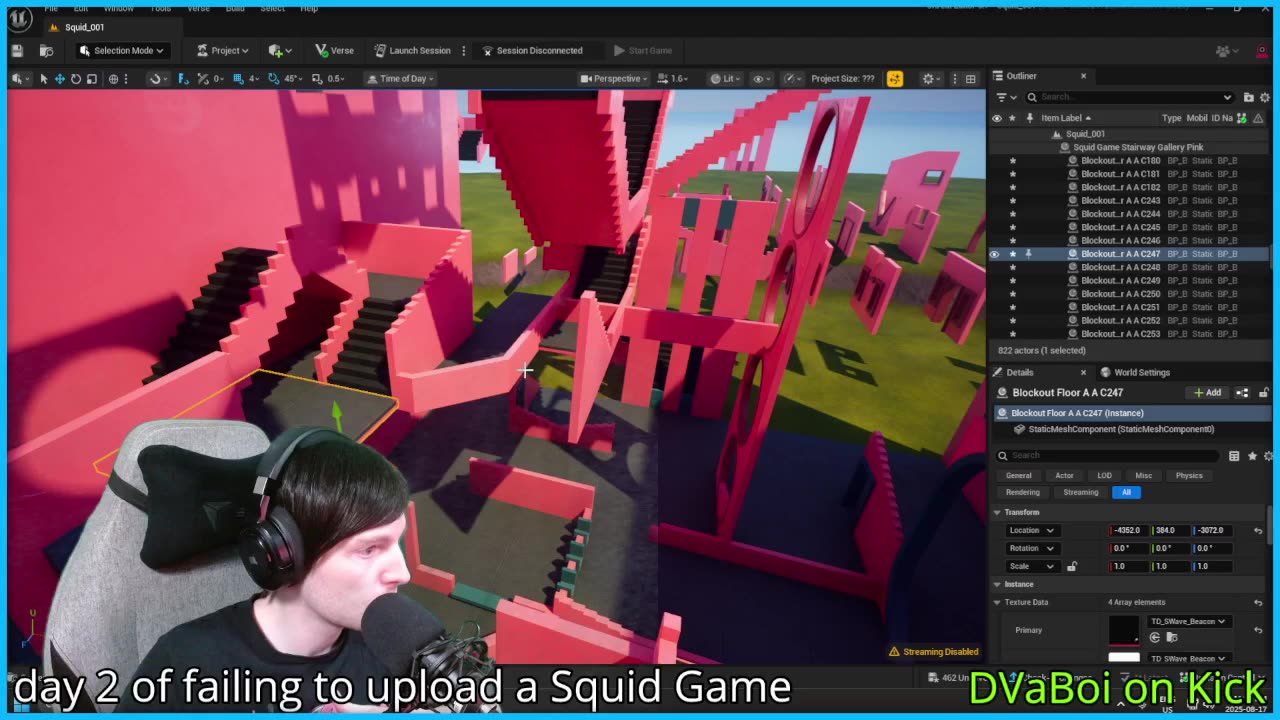Image resolution: width=1280 pixels, height=720 pixels.
Task: Sort Outliner by Item Label column
Action: point(1066,118)
